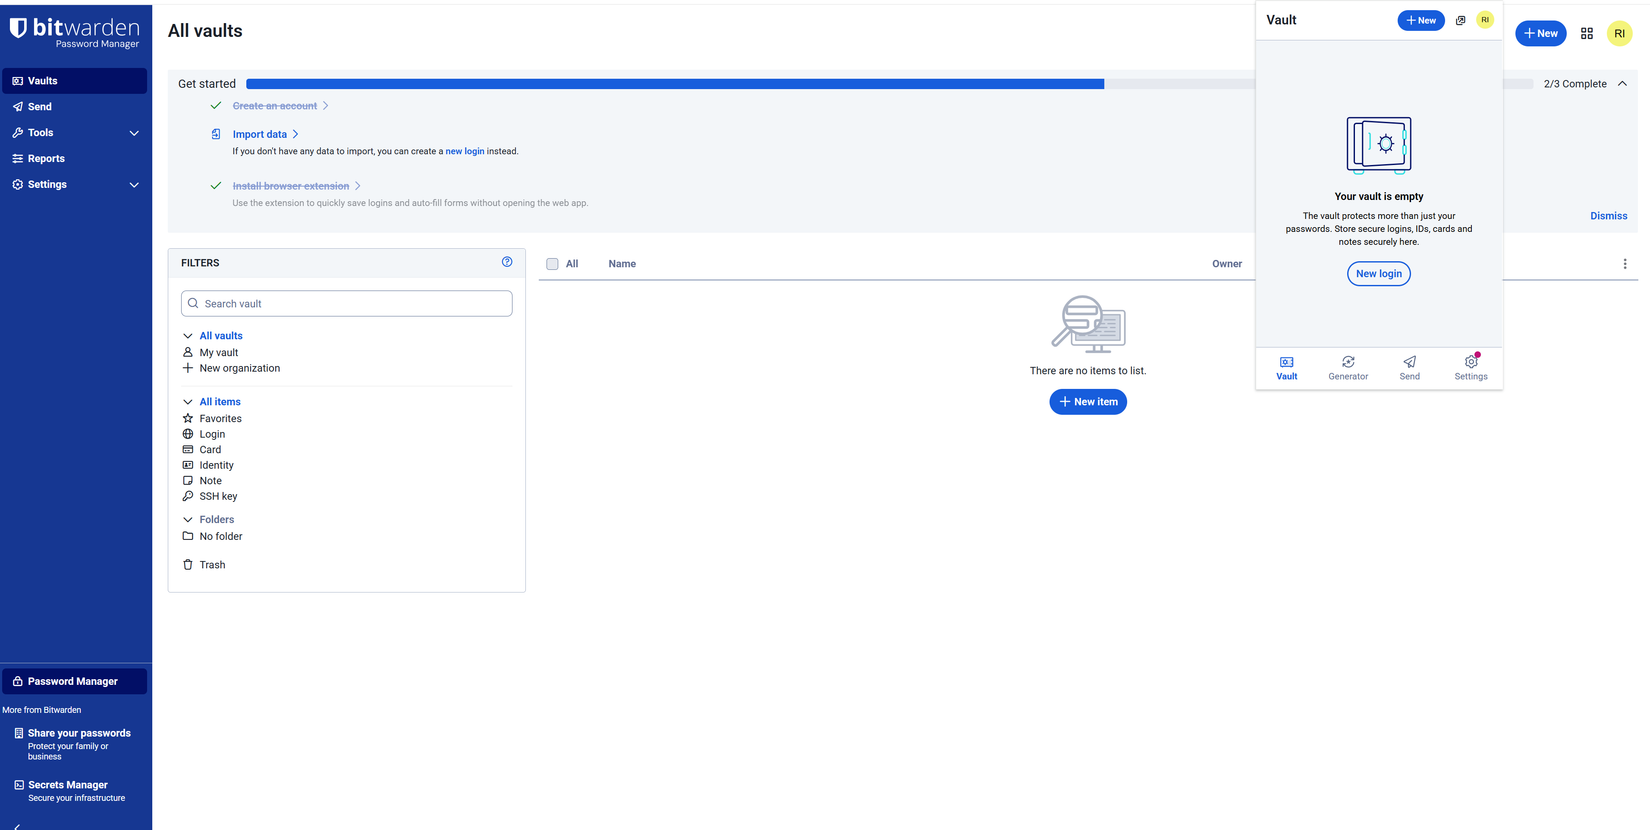
Task: Go to Send in the sidebar
Action: (40, 107)
